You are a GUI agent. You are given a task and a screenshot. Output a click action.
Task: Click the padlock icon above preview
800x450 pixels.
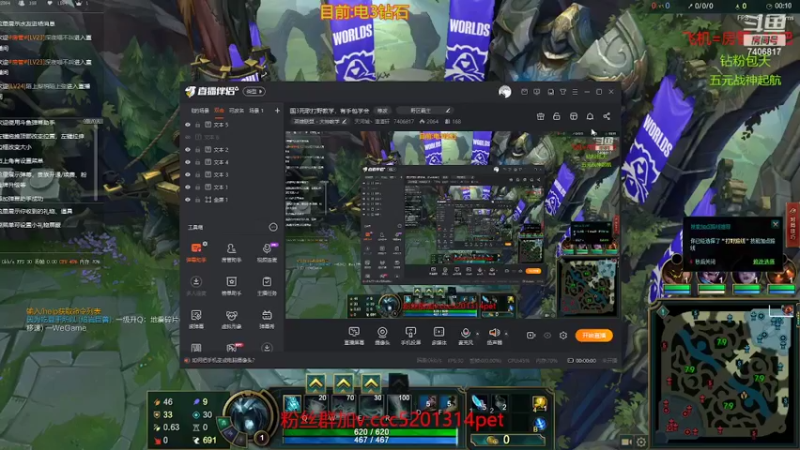pyautogui.click(x=557, y=116)
